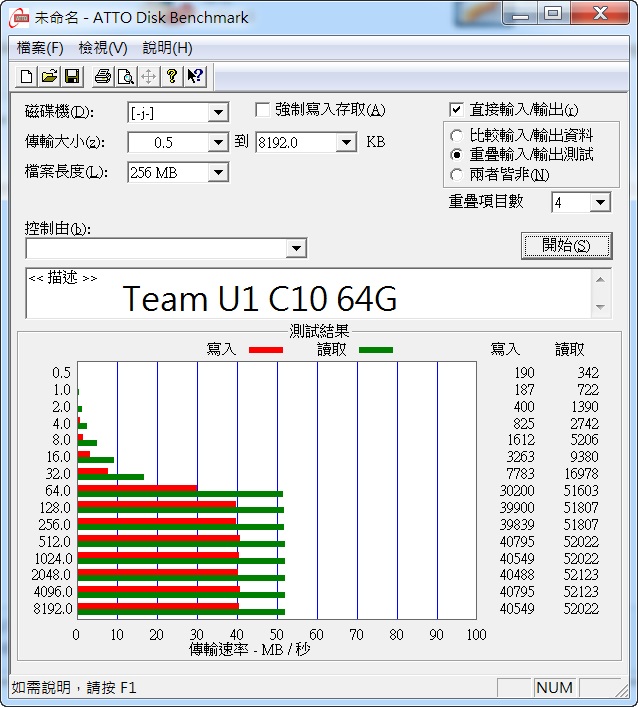The image size is (638, 707).
Task: Click the NUM indicator in status bar
Action: pos(555,688)
